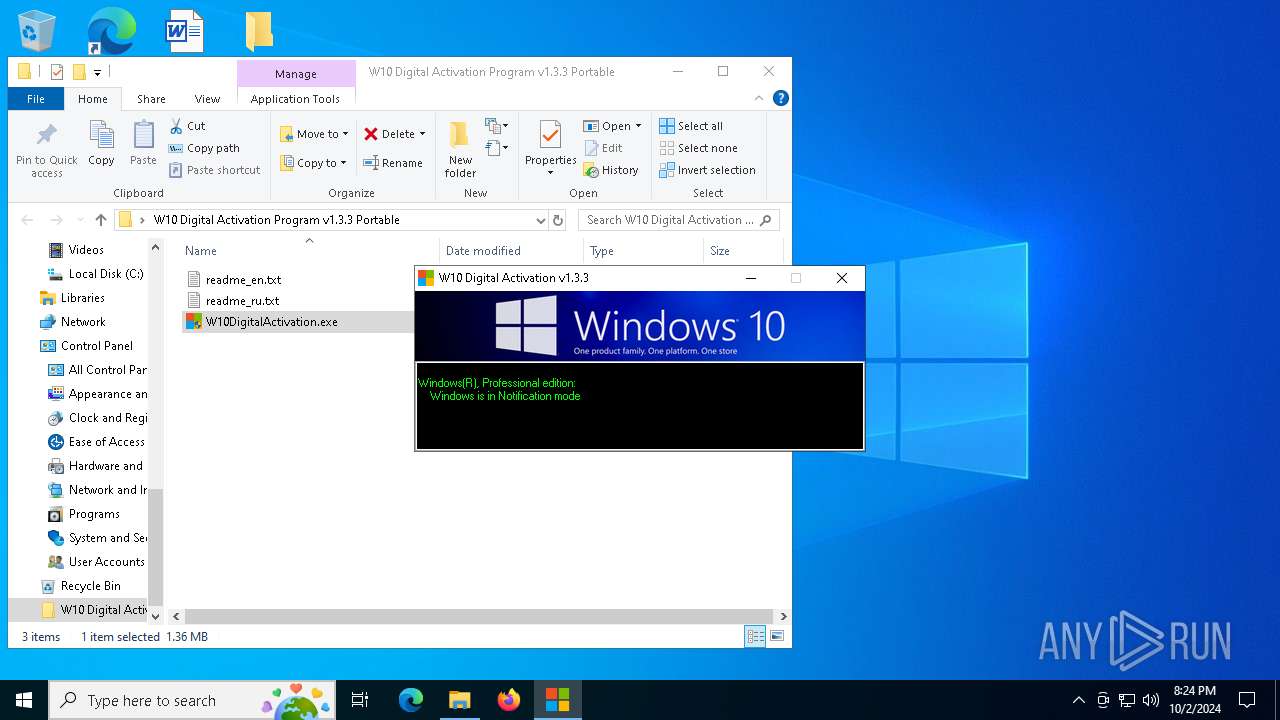This screenshot has height=720, width=1280.
Task: Select Programs in navigation pane
Action: click(x=94, y=514)
